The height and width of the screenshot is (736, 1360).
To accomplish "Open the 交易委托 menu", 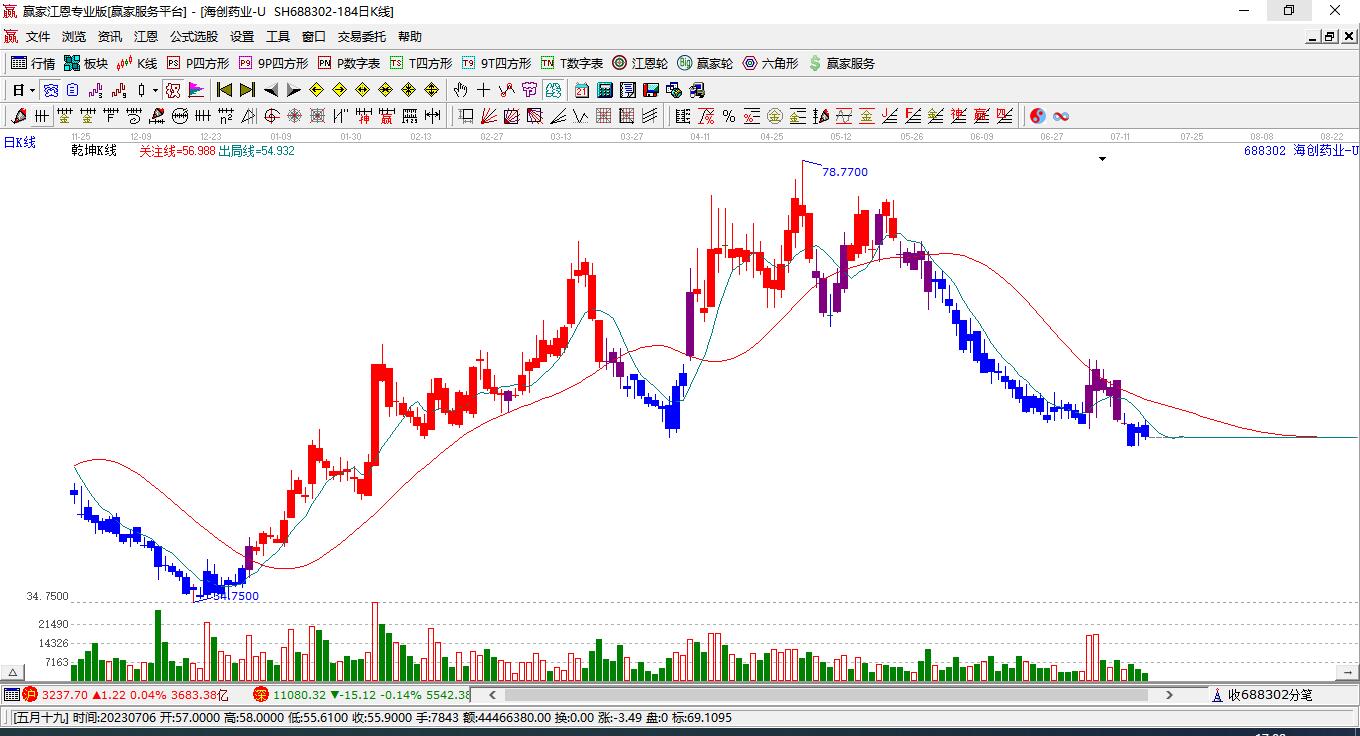I will pyautogui.click(x=362, y=37).
